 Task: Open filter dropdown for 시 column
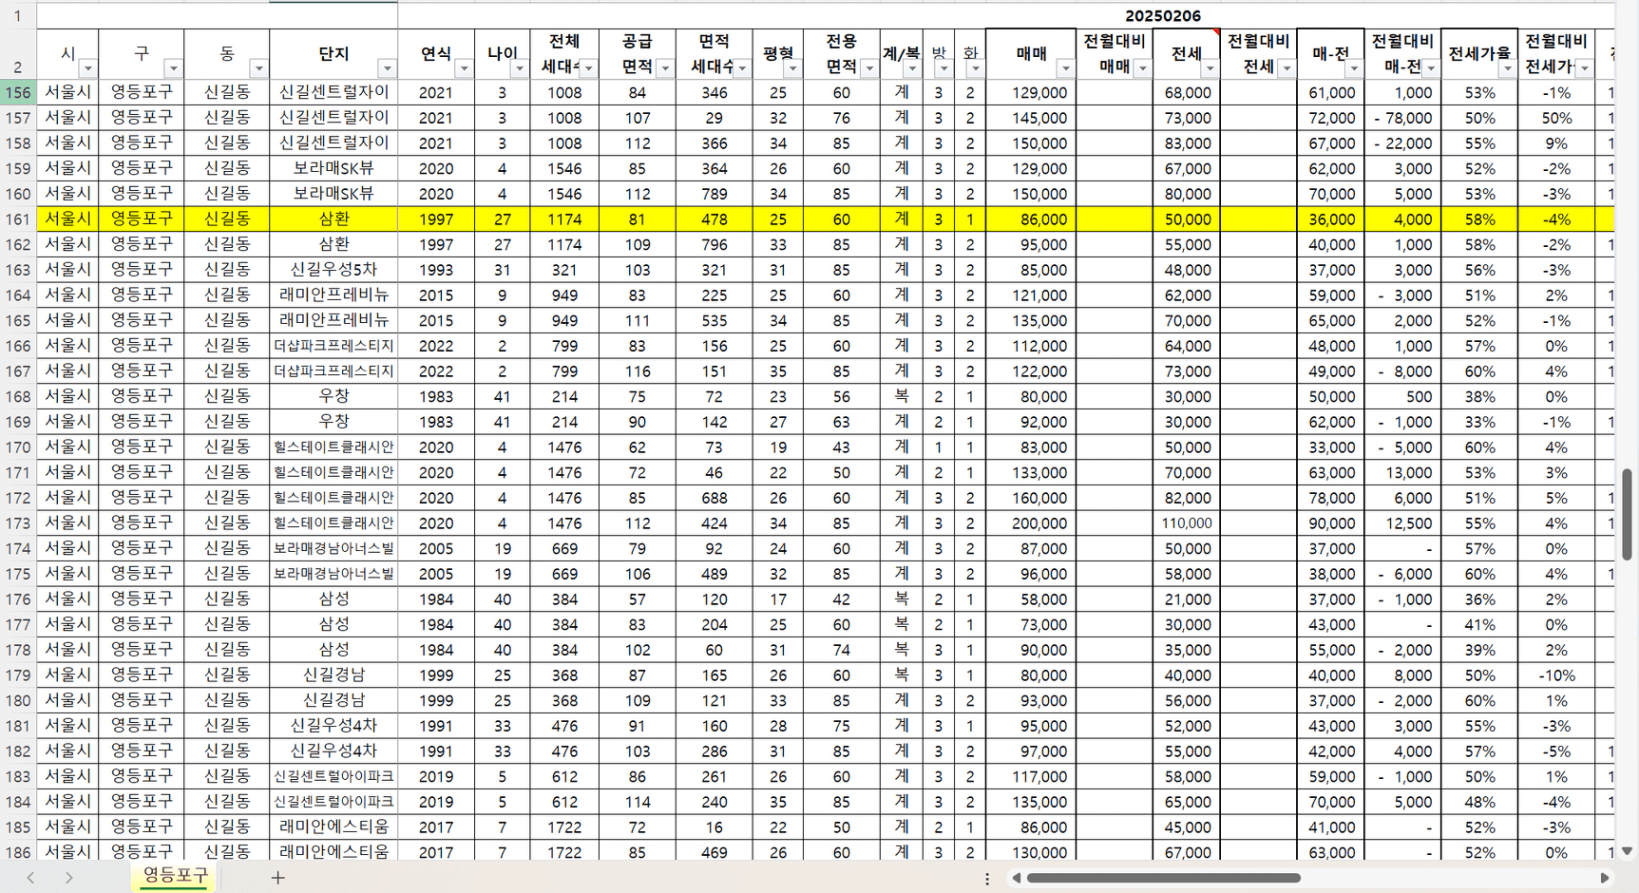88,68
